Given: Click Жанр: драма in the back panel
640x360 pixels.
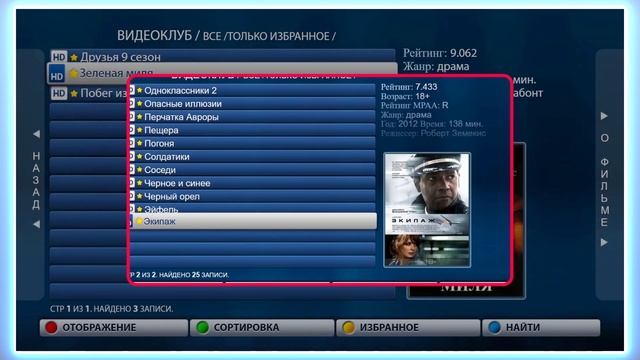Looking at the screenshot, I should tap(436, 67).
